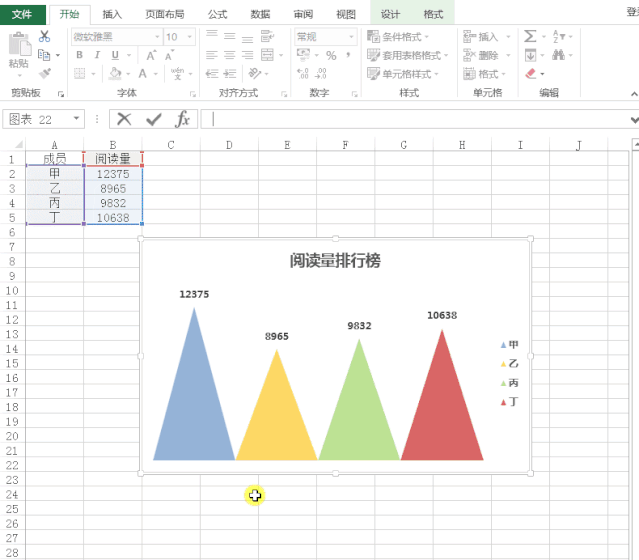Click cell B2 with 12375

(113, 174)
